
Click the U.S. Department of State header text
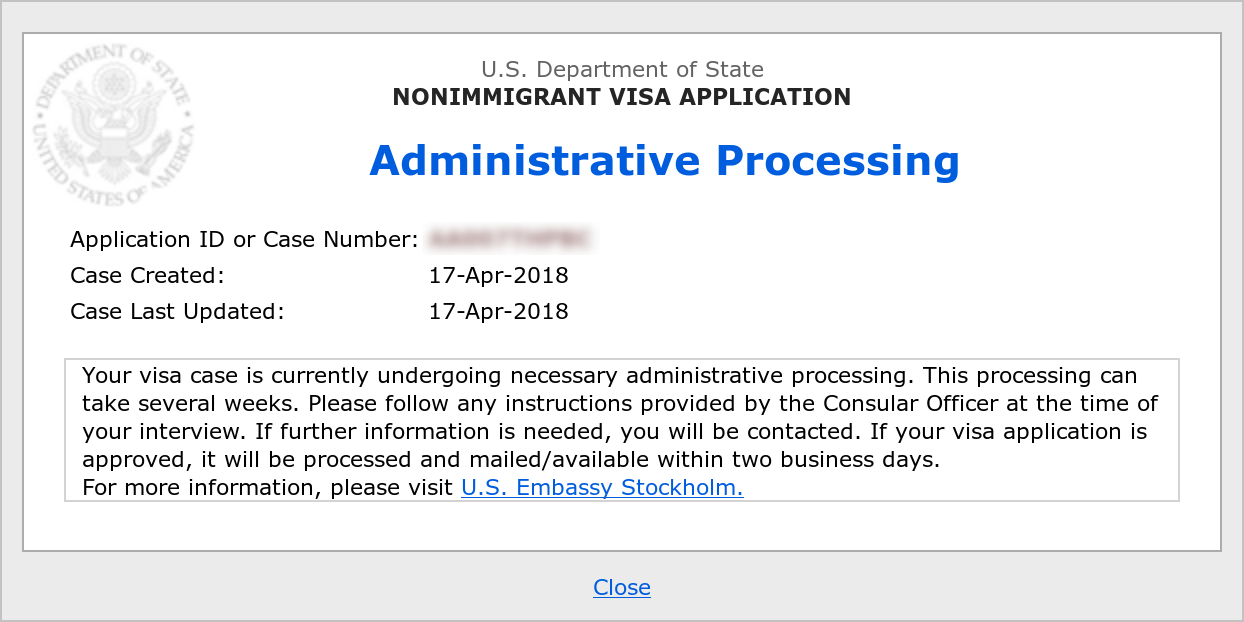621,70
